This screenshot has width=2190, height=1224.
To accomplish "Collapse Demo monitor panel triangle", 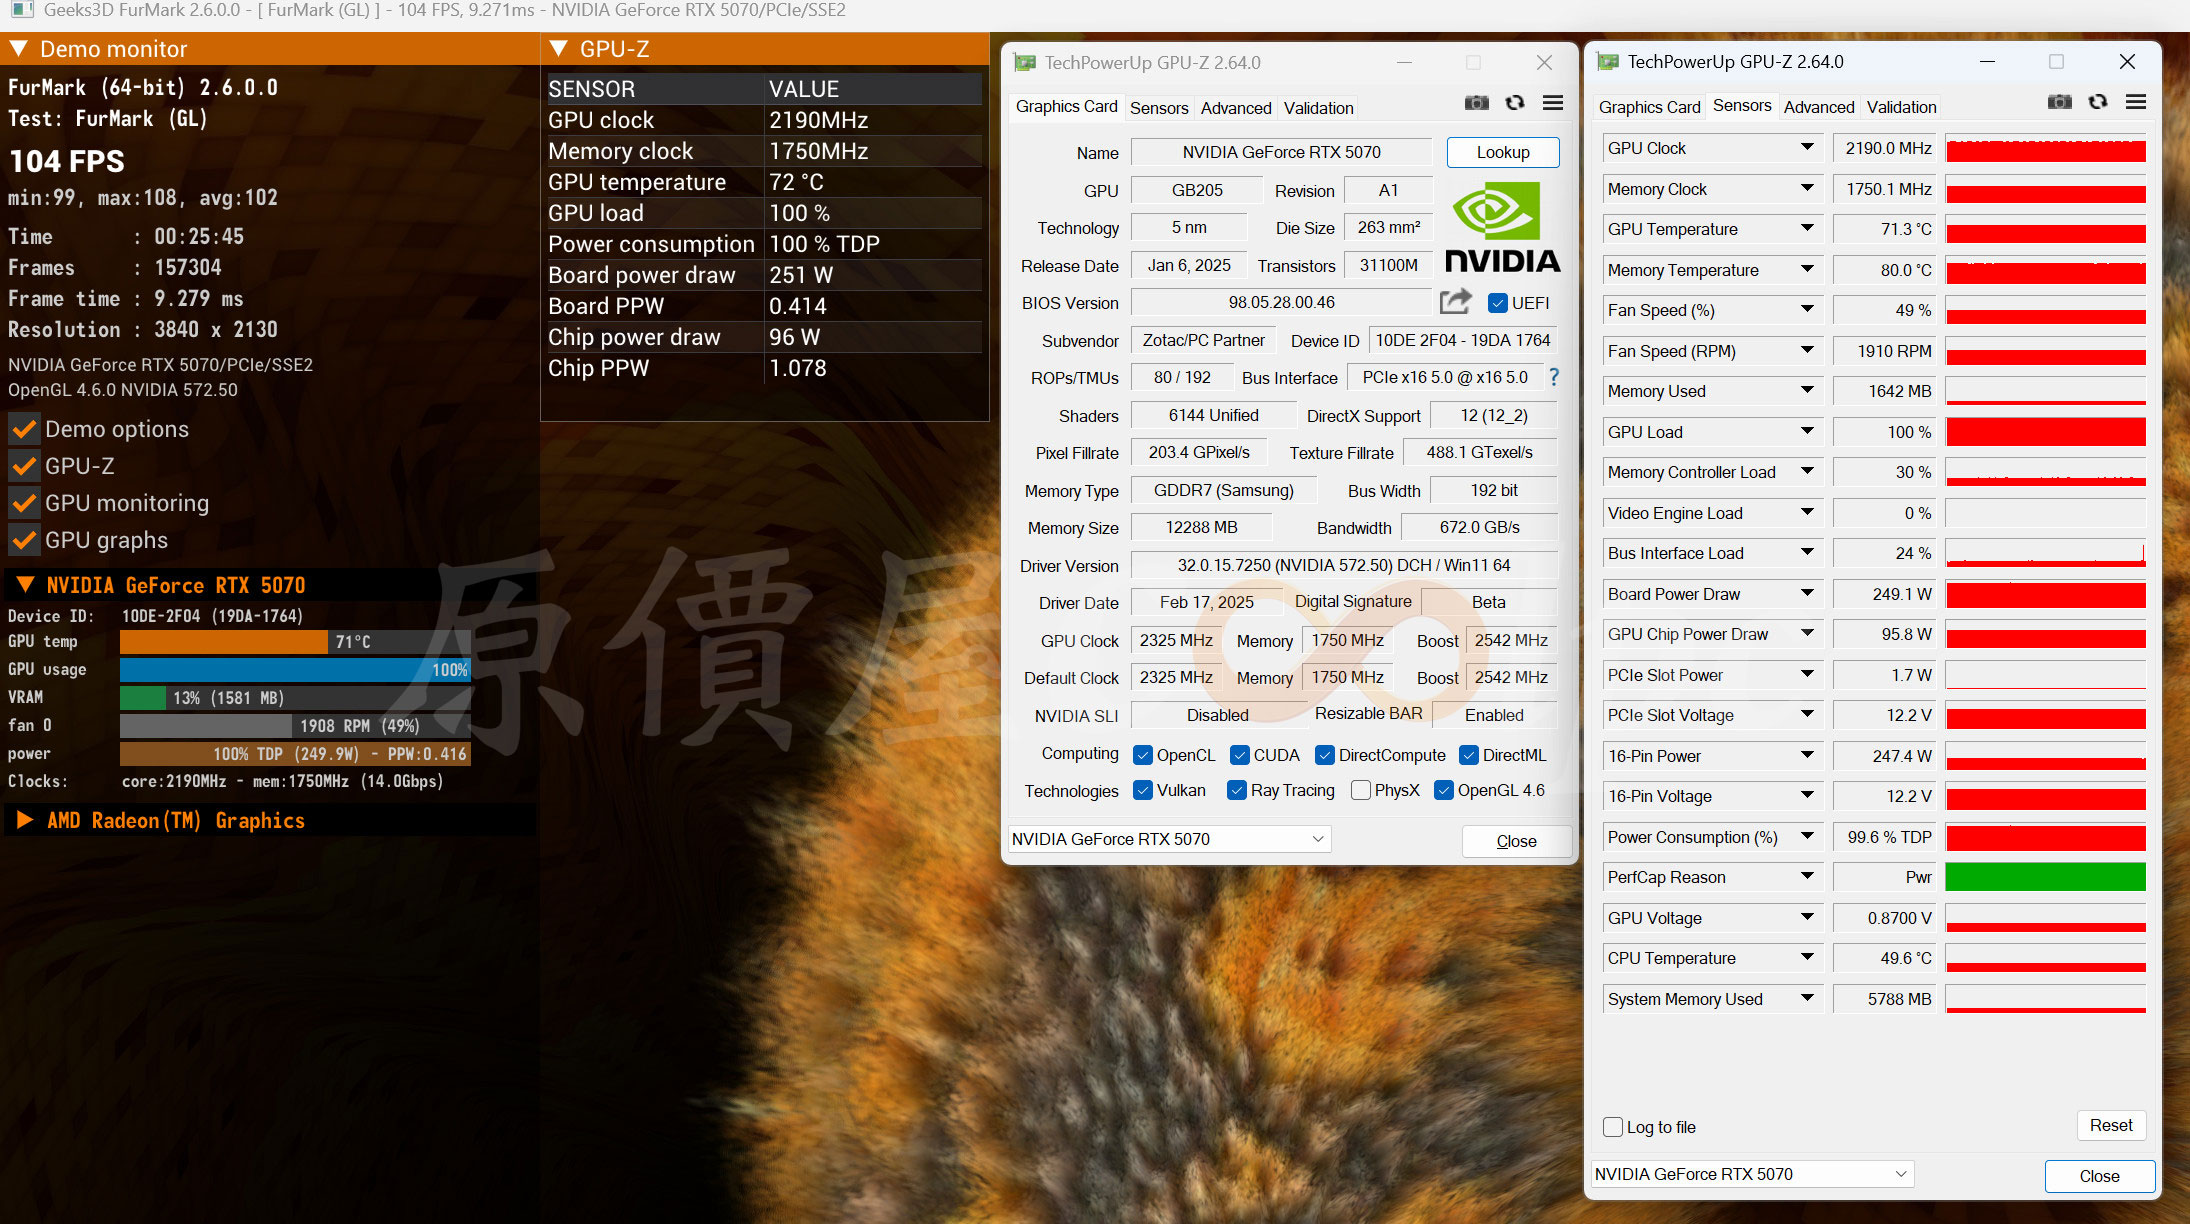I will pos(18,48).
